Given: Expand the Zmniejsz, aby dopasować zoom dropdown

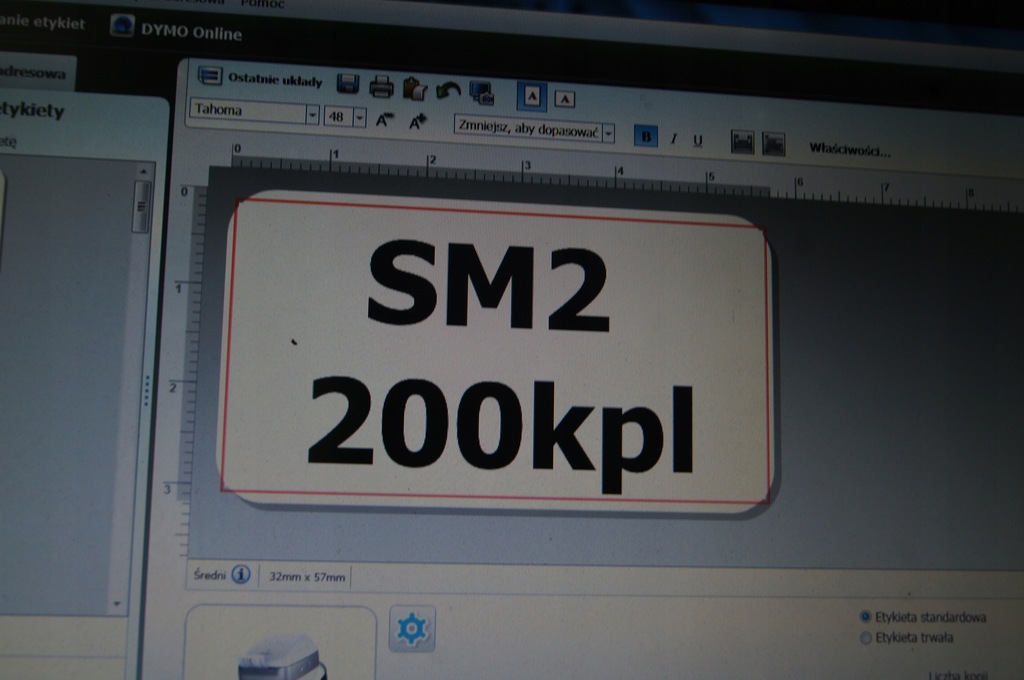Looking at the screenshot, I should 609,131.
